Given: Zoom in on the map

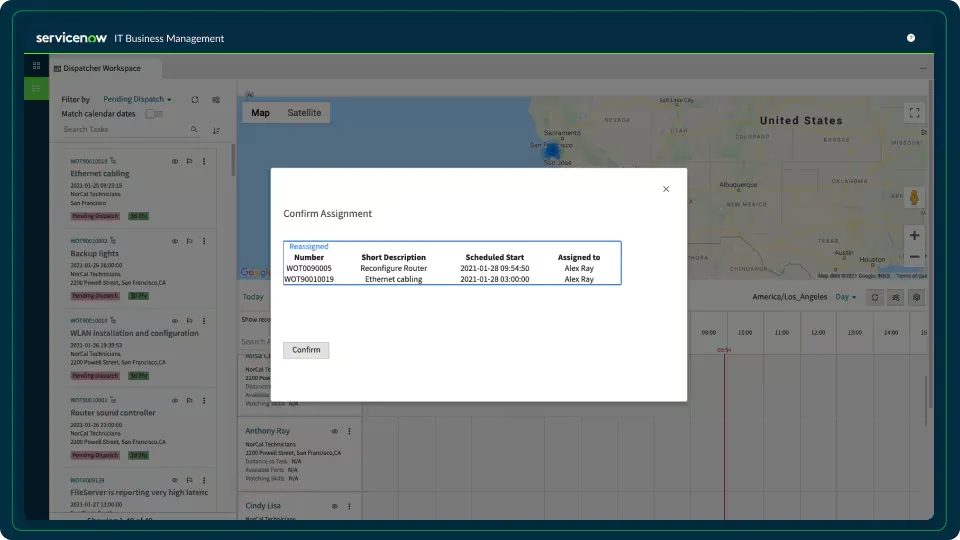Looking at the screenshot, I should click(914, 236).
